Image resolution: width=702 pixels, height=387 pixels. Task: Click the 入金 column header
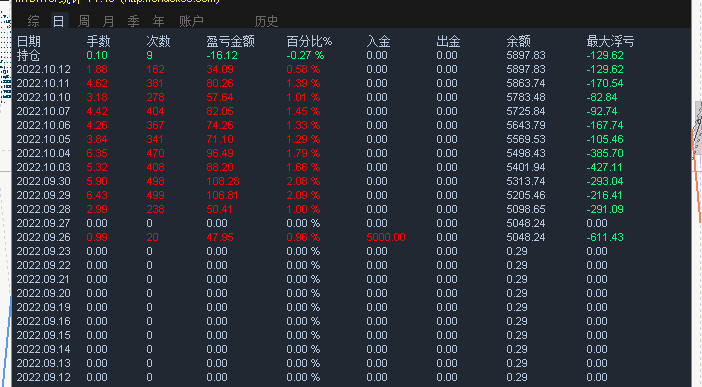point(378,42)
